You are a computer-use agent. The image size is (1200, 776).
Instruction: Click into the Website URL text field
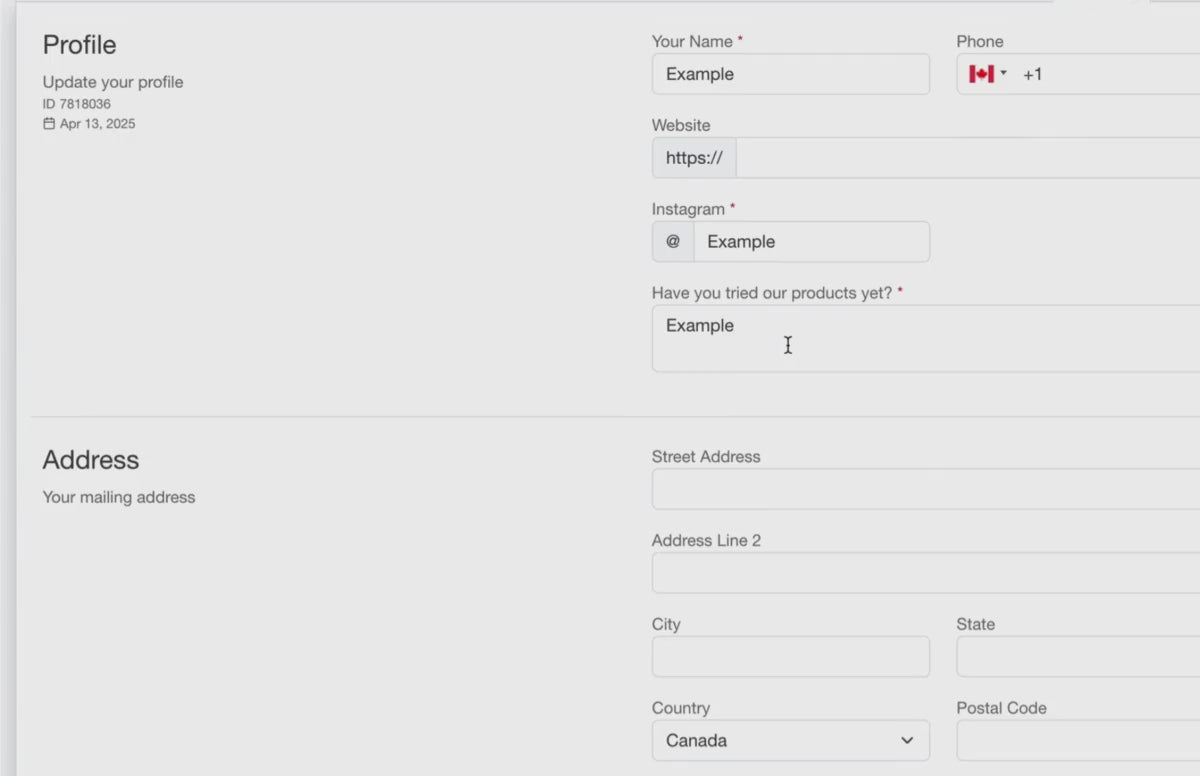click(968, 158)
